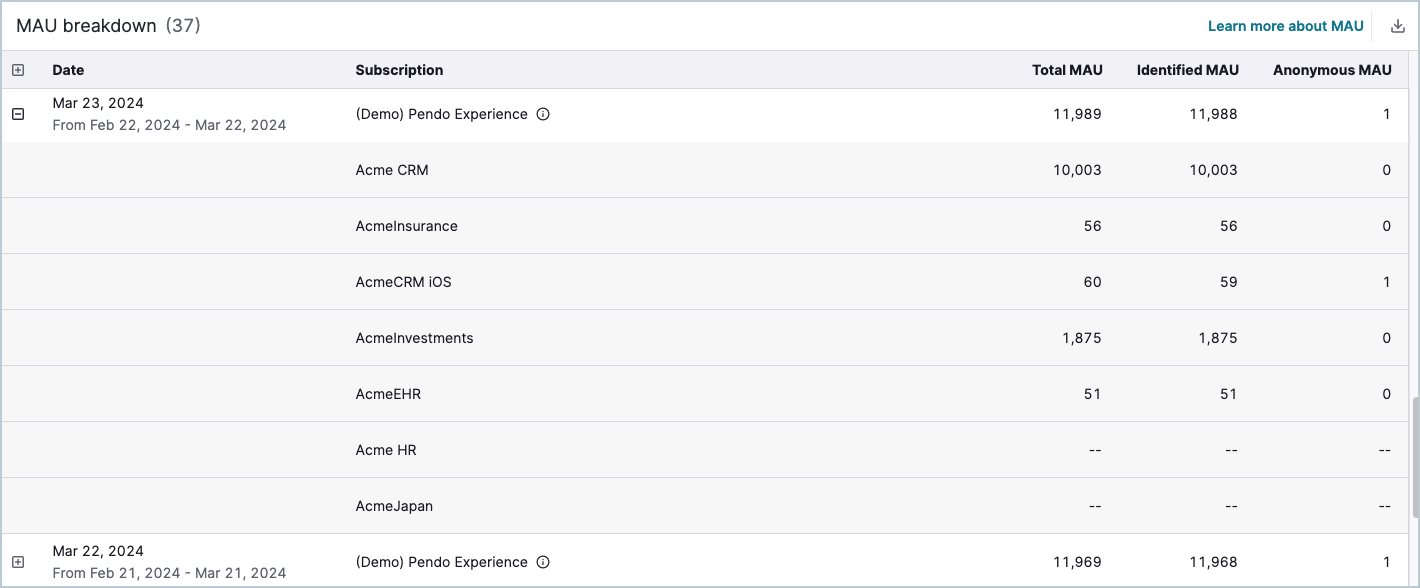Click Identified MAU value 11,988
This screenshot has height=588, width=1420.
click(x=1213, y=114)
